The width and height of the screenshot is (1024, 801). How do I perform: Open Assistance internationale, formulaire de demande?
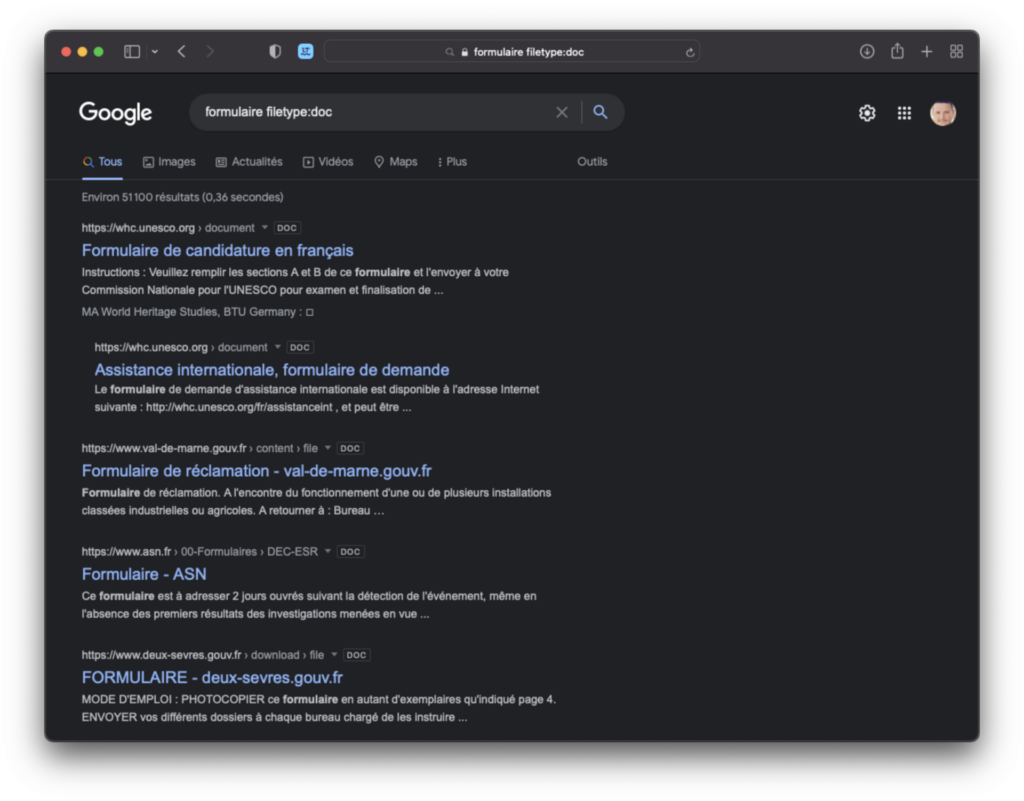point(272,369)
